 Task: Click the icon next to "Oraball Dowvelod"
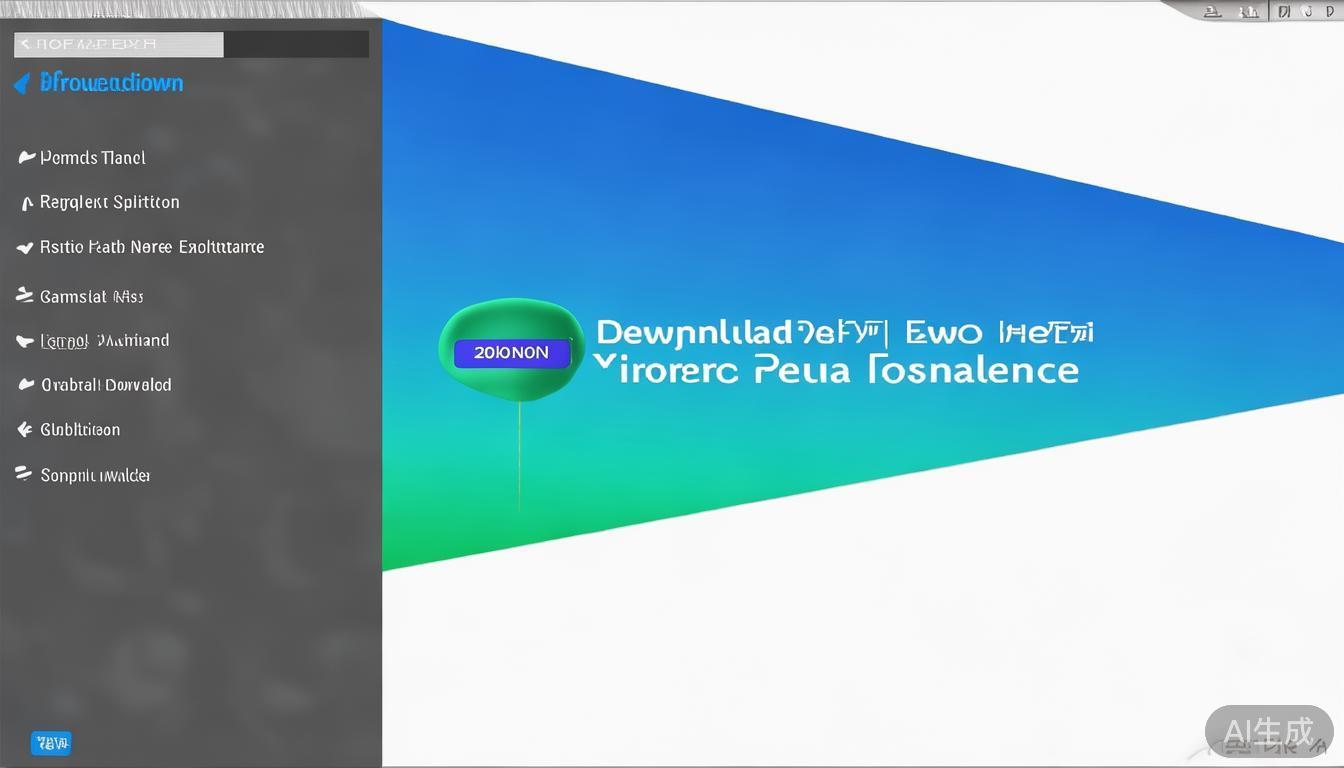click(26, 385)
